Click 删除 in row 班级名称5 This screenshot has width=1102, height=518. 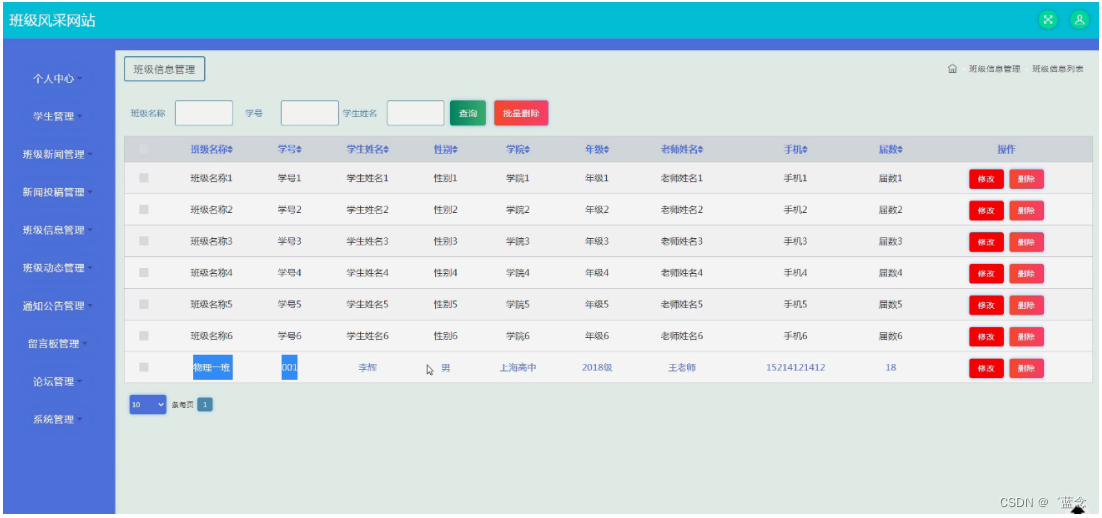pos(1026,305)
